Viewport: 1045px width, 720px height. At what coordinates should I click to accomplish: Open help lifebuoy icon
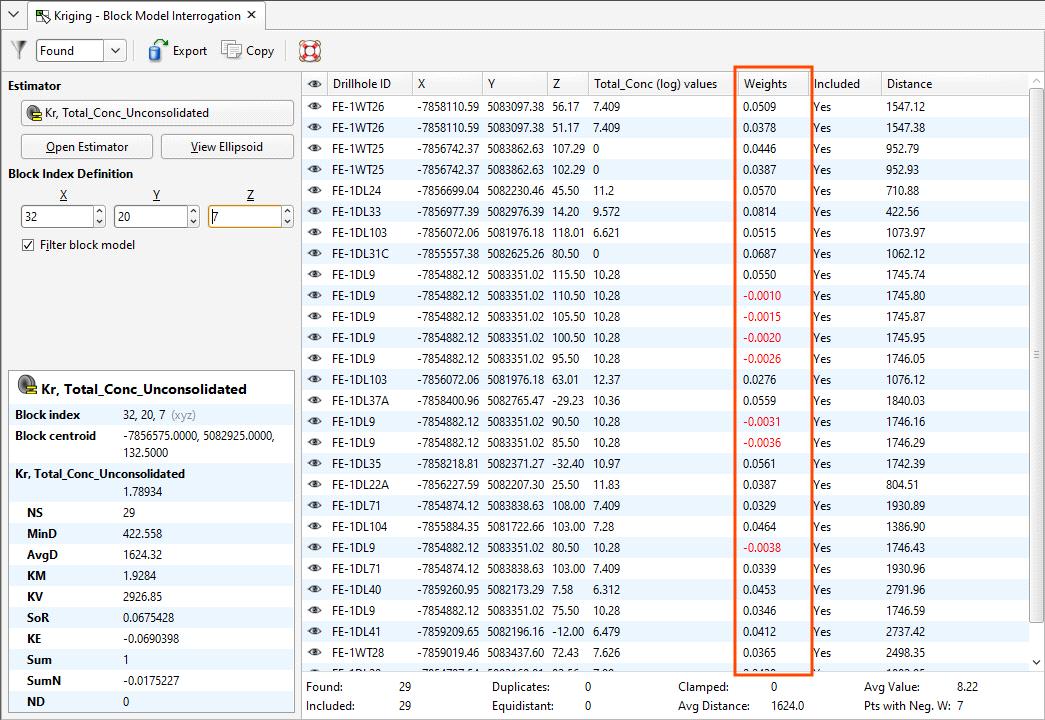click(x=310, y=51)
